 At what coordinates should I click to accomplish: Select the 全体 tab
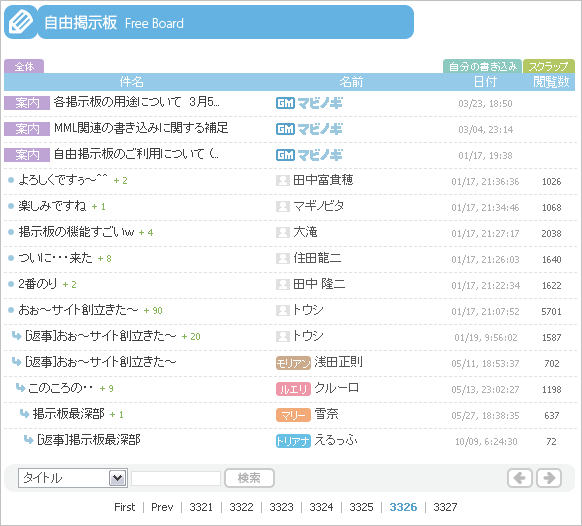pyautogui.click(x=24, y=66)
